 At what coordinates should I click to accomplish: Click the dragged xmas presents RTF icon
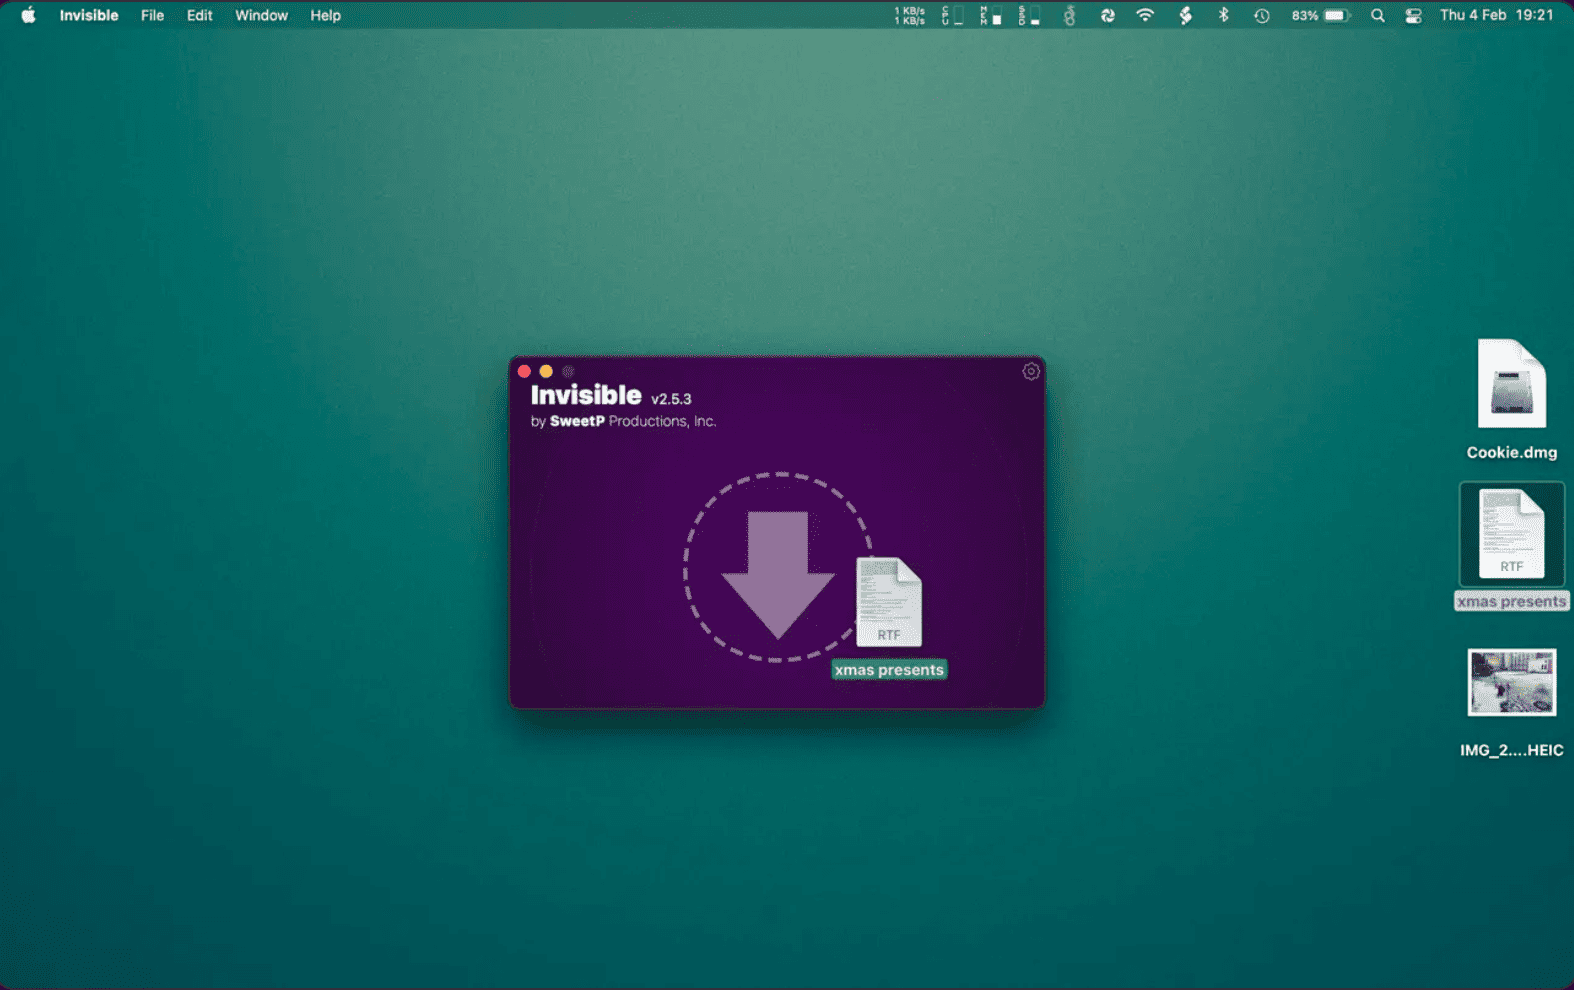pyautogui.click(x=889, y=602)
